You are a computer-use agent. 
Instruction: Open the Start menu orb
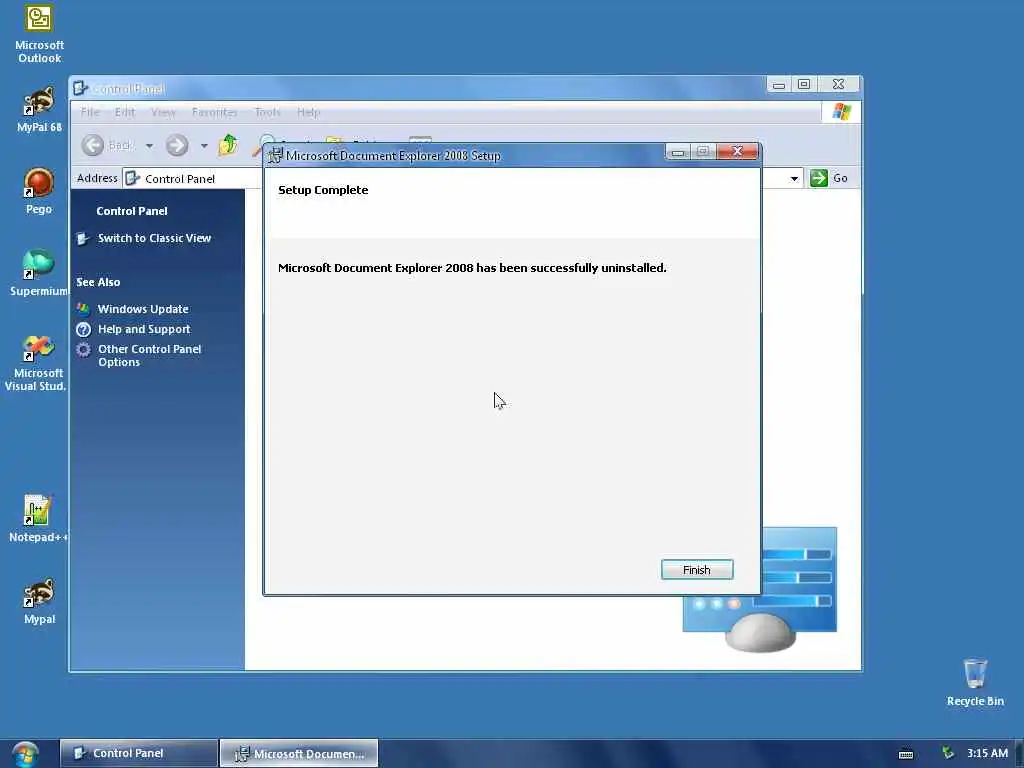[x=25, y=754]
